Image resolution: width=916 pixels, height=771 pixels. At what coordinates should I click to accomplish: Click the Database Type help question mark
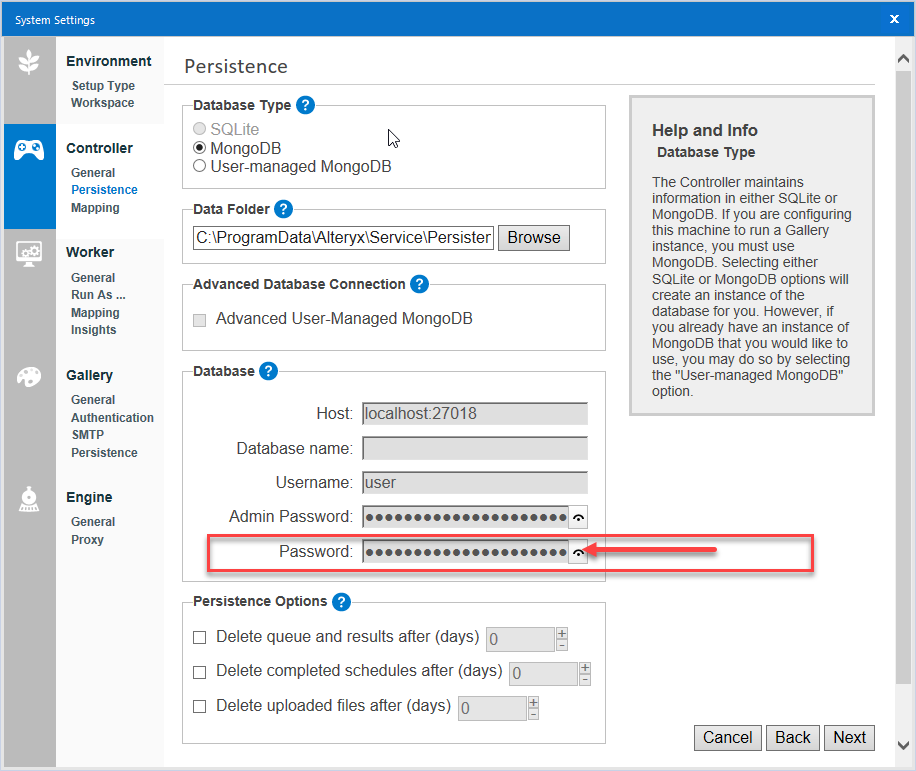point(305,105)
